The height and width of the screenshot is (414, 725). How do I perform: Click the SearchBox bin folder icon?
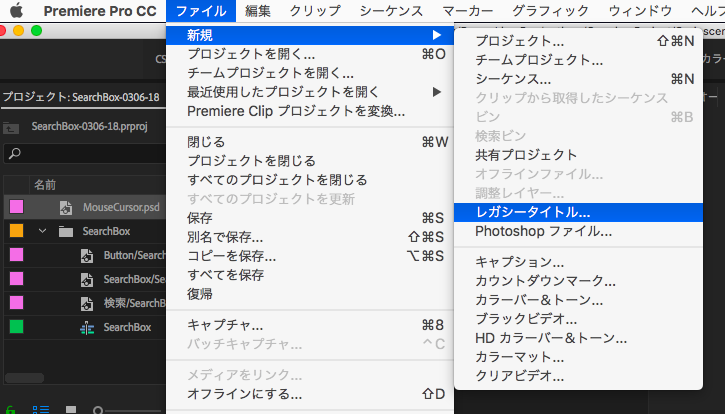point(66,231)
